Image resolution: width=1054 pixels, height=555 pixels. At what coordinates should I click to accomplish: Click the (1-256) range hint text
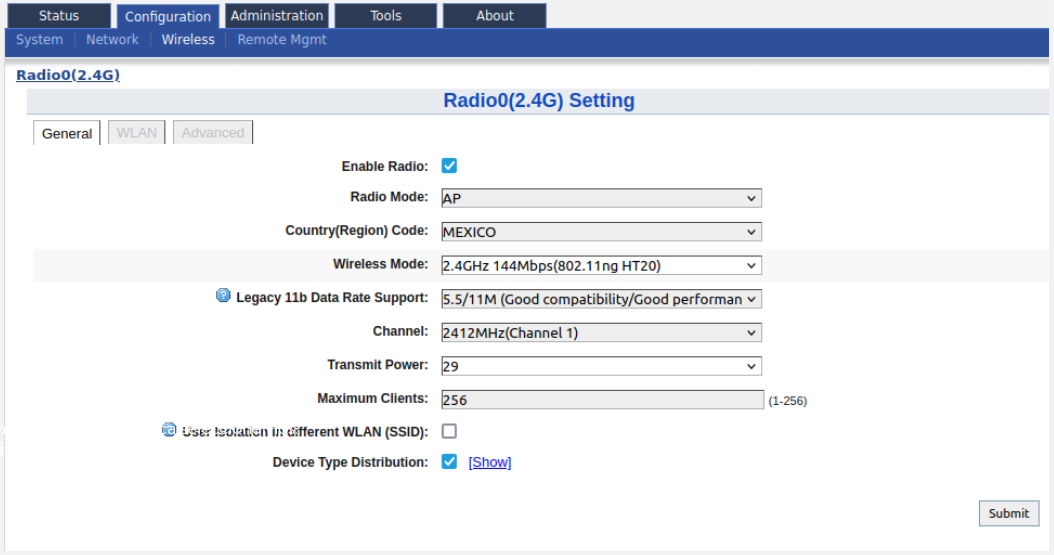click(787, 400)
